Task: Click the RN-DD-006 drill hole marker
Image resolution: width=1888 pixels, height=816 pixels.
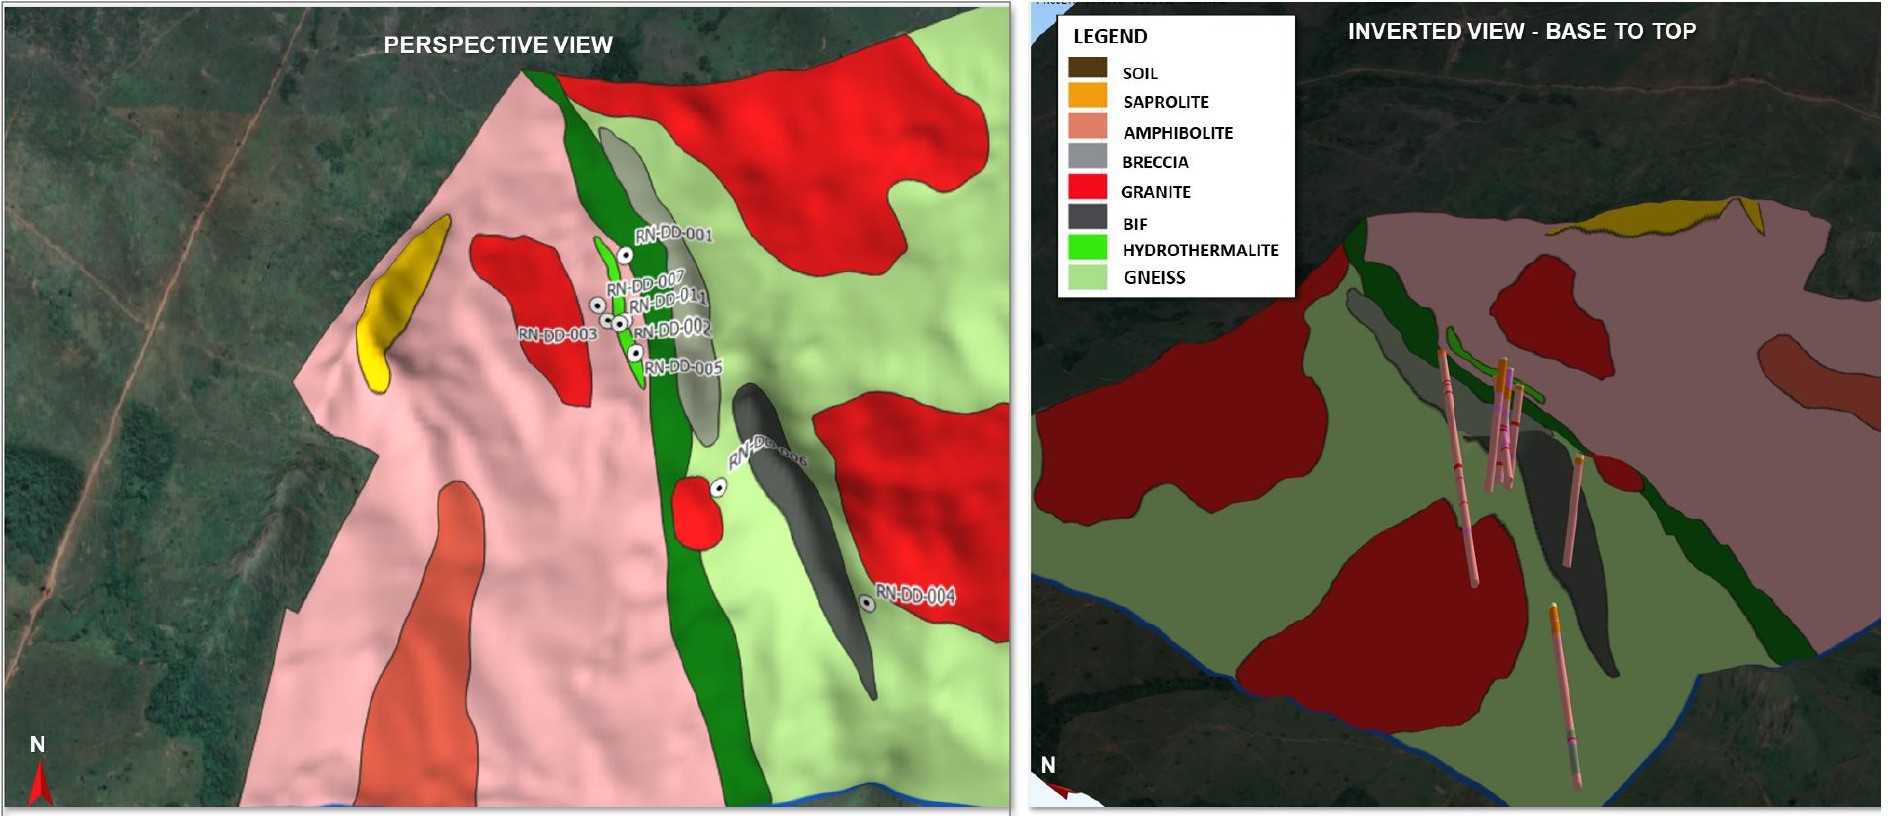Action: point(718,488)
